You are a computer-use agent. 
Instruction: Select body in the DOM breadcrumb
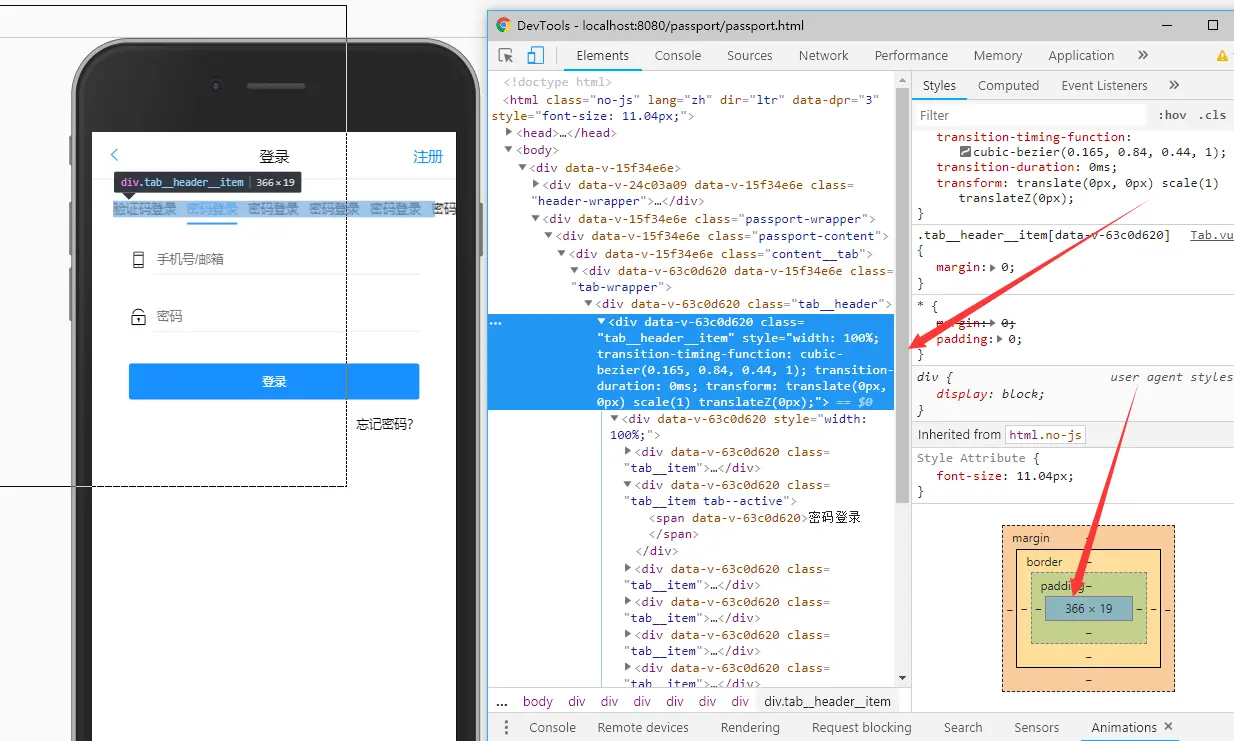click(537, 702)
